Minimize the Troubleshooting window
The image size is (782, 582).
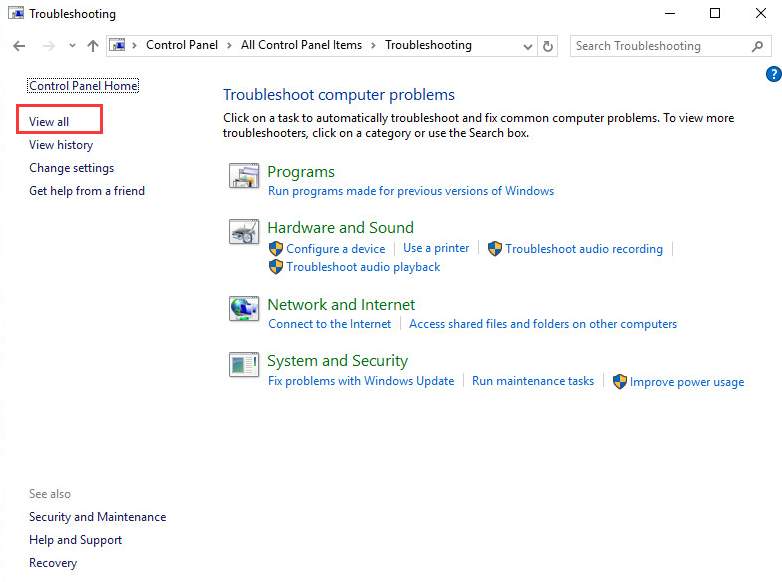[x=670, y=13]
